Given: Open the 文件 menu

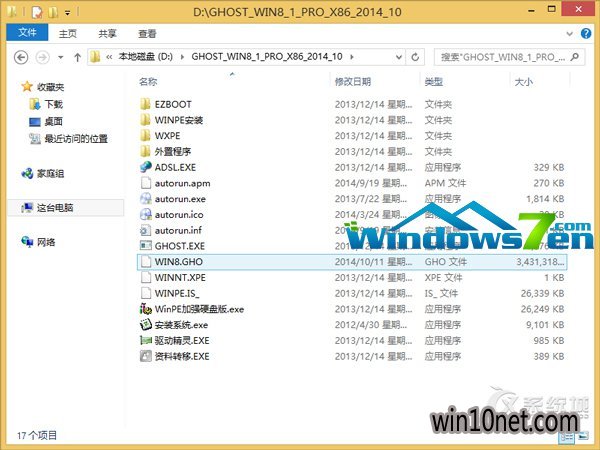Looking at the screenshot, I should [x=27, y=33].
